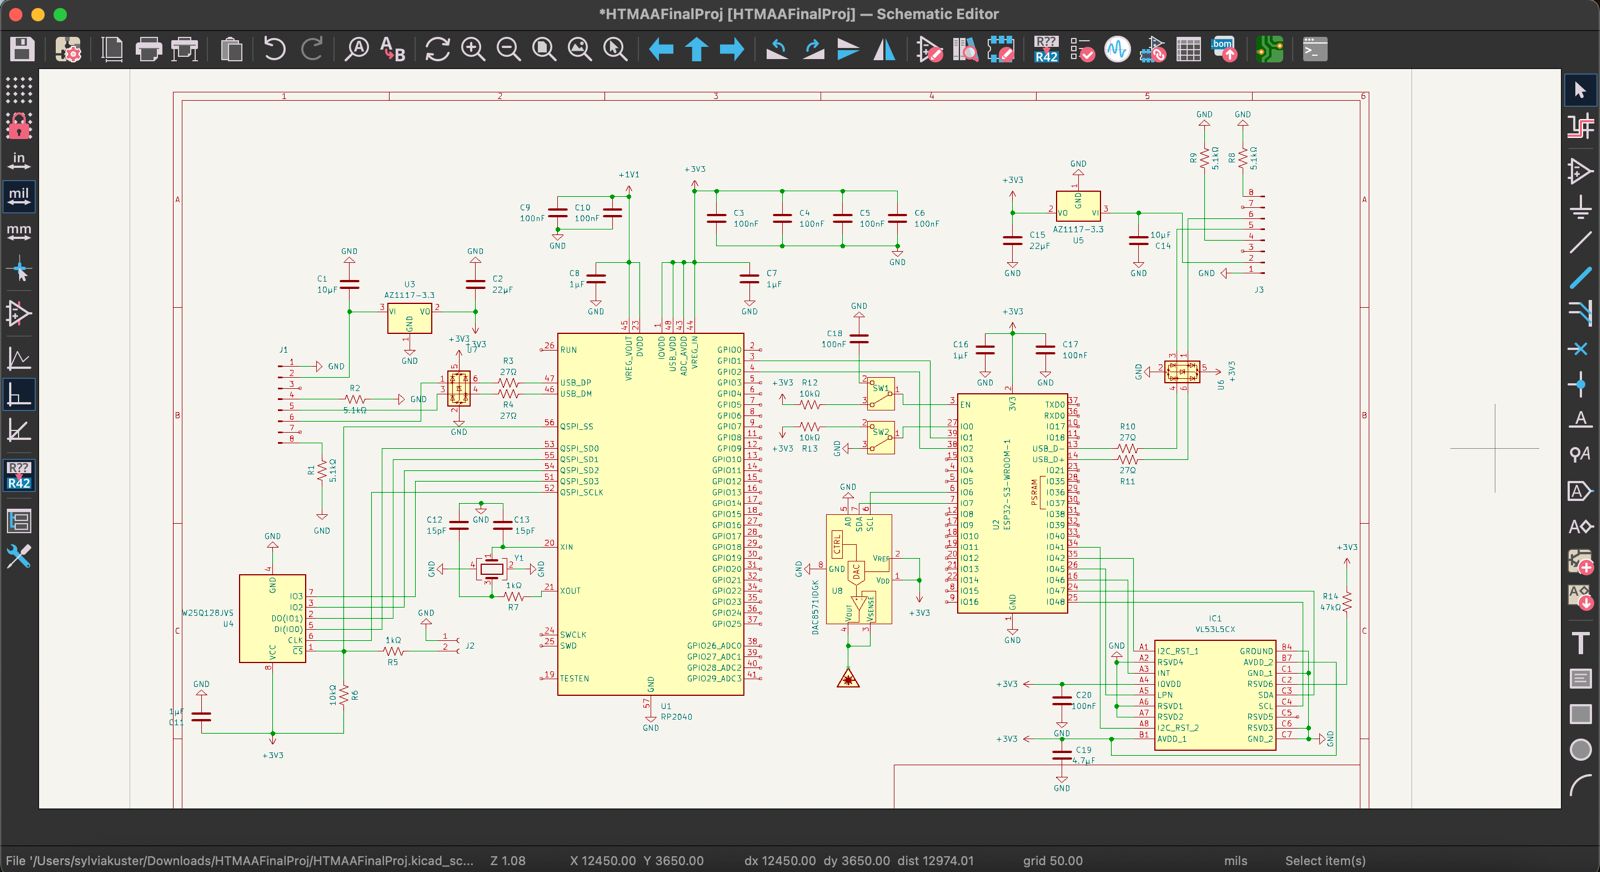Switch to the PCB editor

point(1270,49)
